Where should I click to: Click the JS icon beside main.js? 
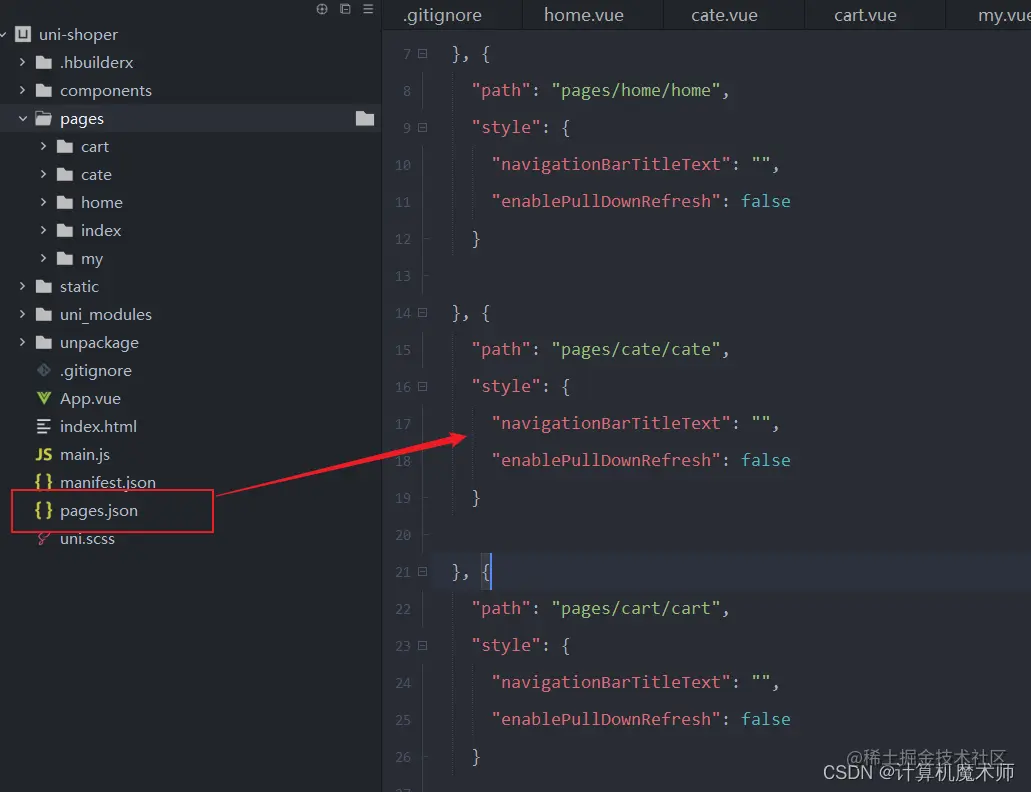tap(44, 454)
